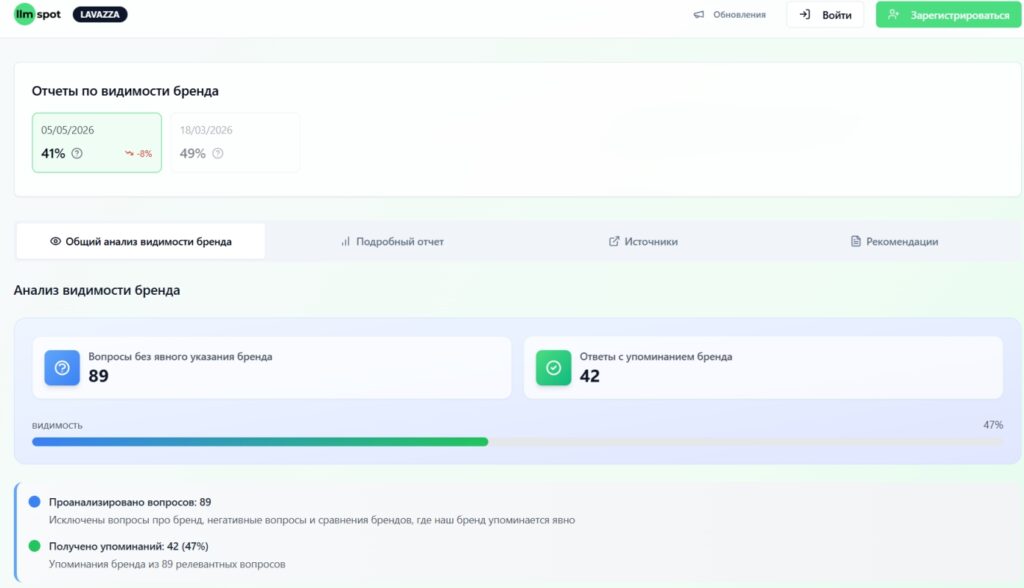Click the Зарегистрироваться sign-up button
Viewport: 1024px width, 588px height.
(948, 14)
